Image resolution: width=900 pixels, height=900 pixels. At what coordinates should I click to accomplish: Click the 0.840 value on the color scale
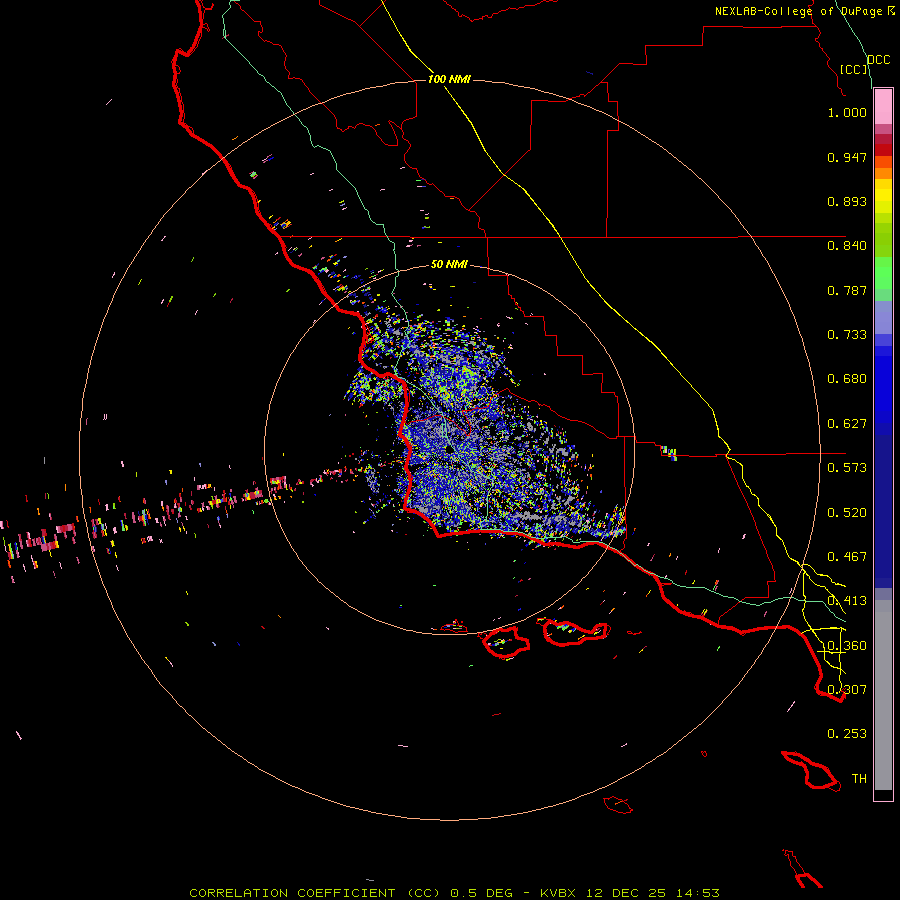tap(847, 246)
